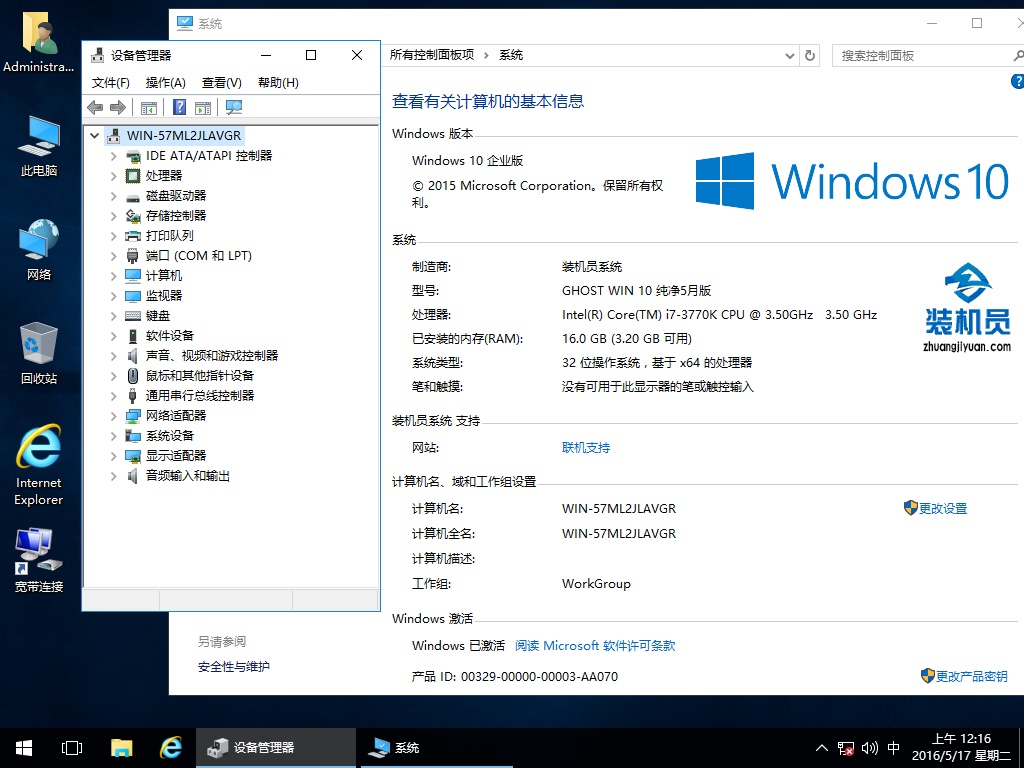Click the Scan for hardware changes toolbar icon
The height and width of the screenshot is (768, 1024).
click(x=234, y=108)
